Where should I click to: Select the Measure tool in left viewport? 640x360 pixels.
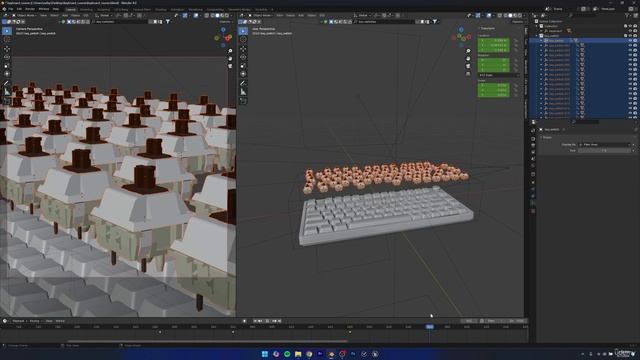tap(7, 92)
